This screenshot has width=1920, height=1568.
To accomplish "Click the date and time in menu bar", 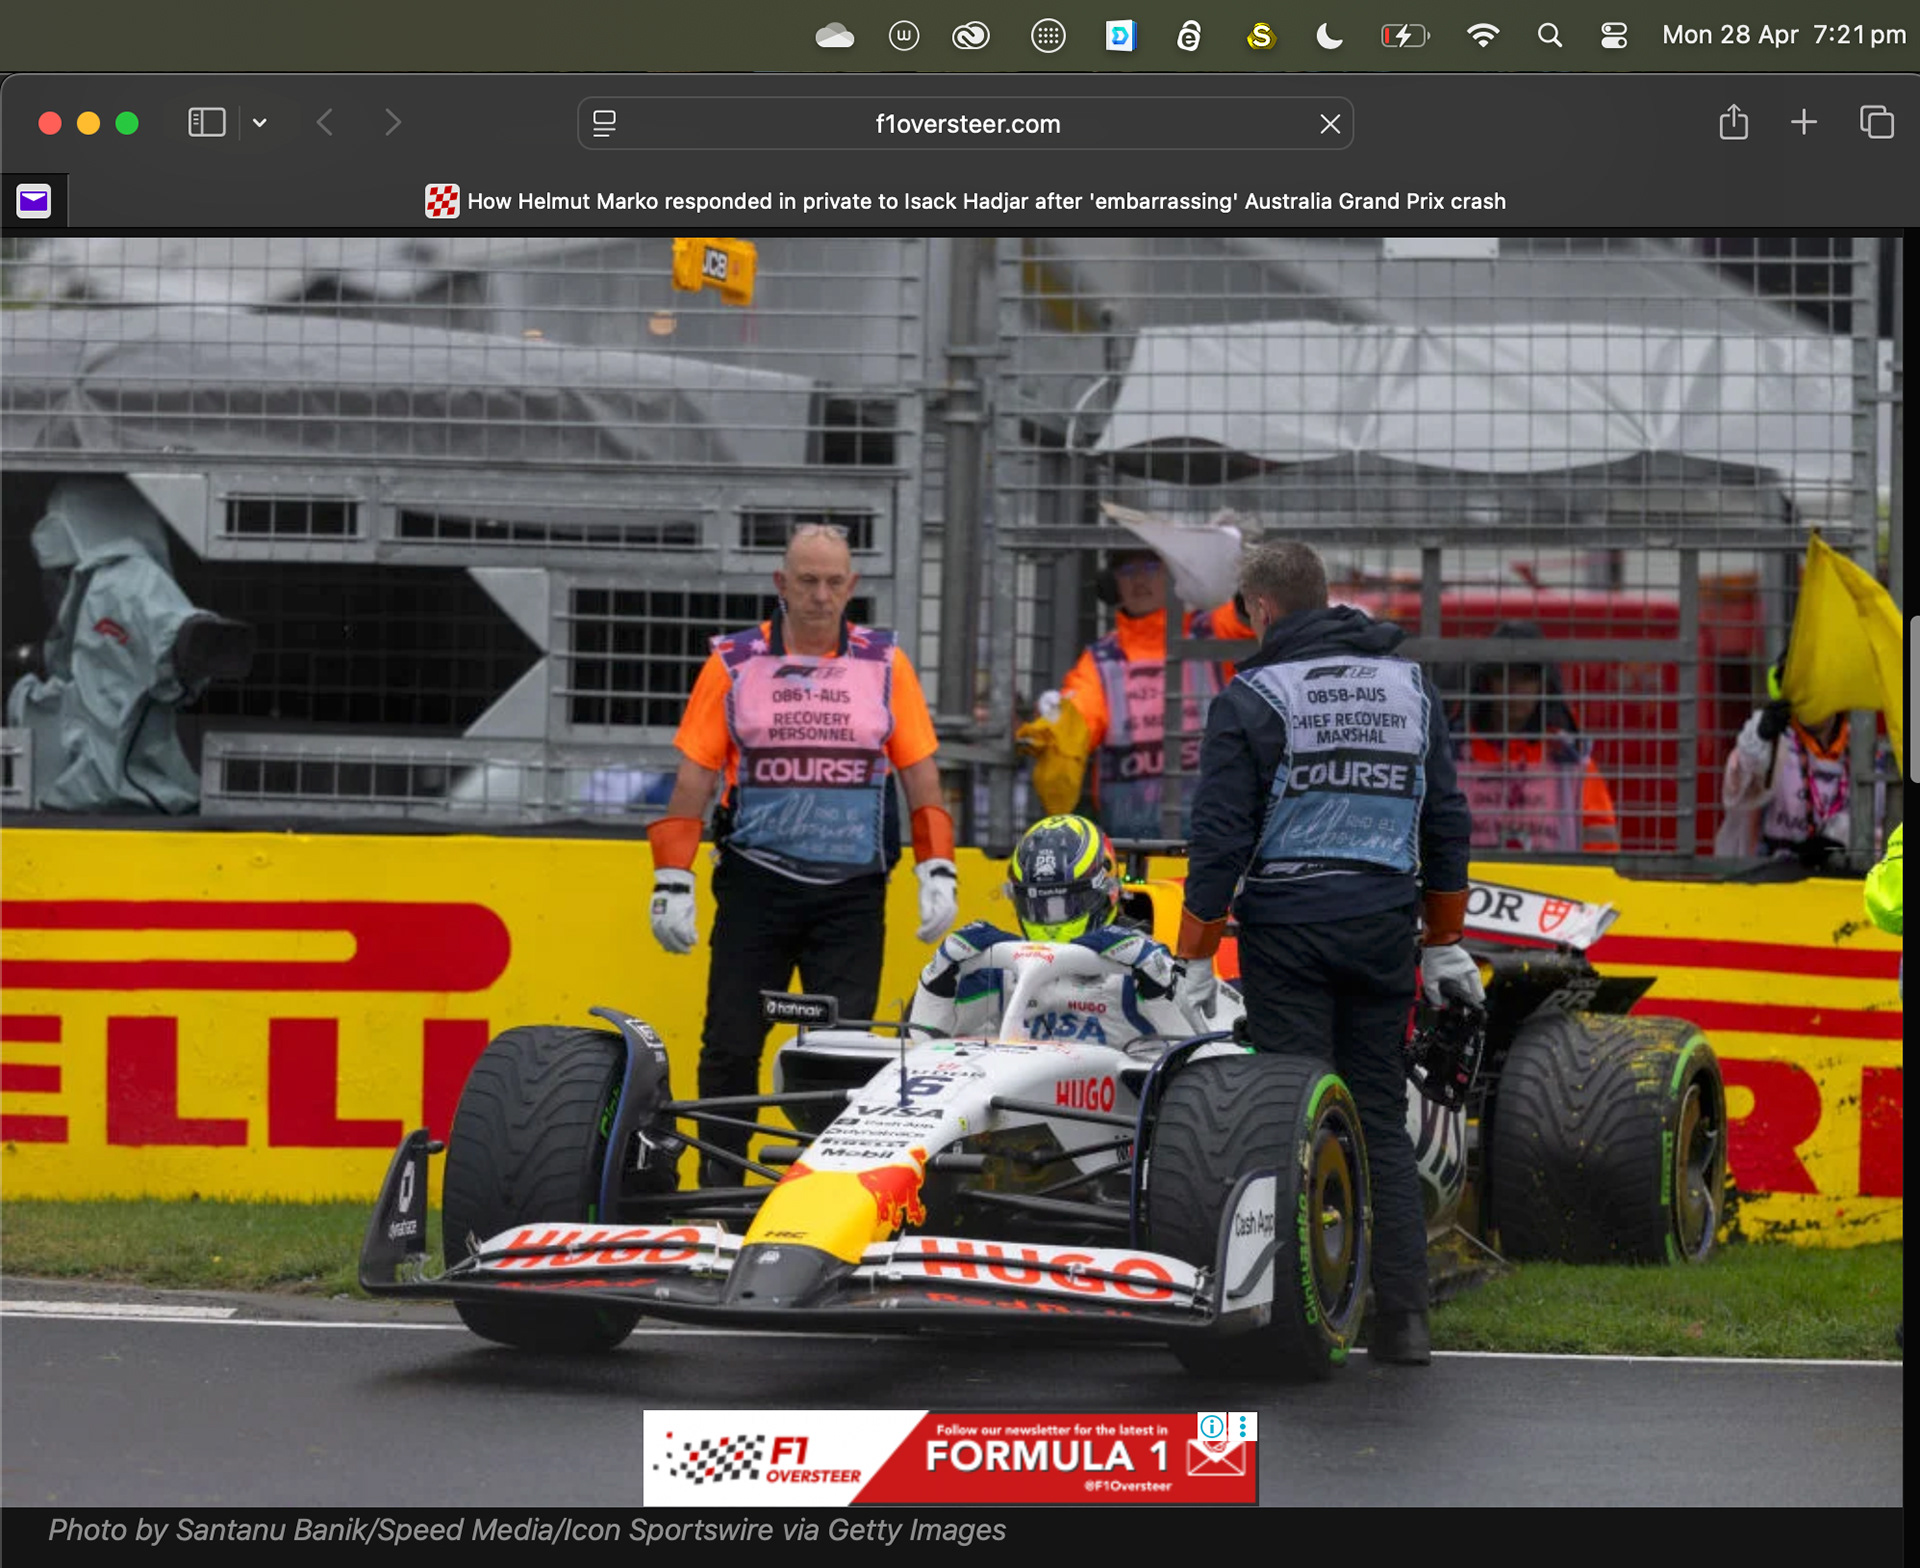I will [1783, 36].
